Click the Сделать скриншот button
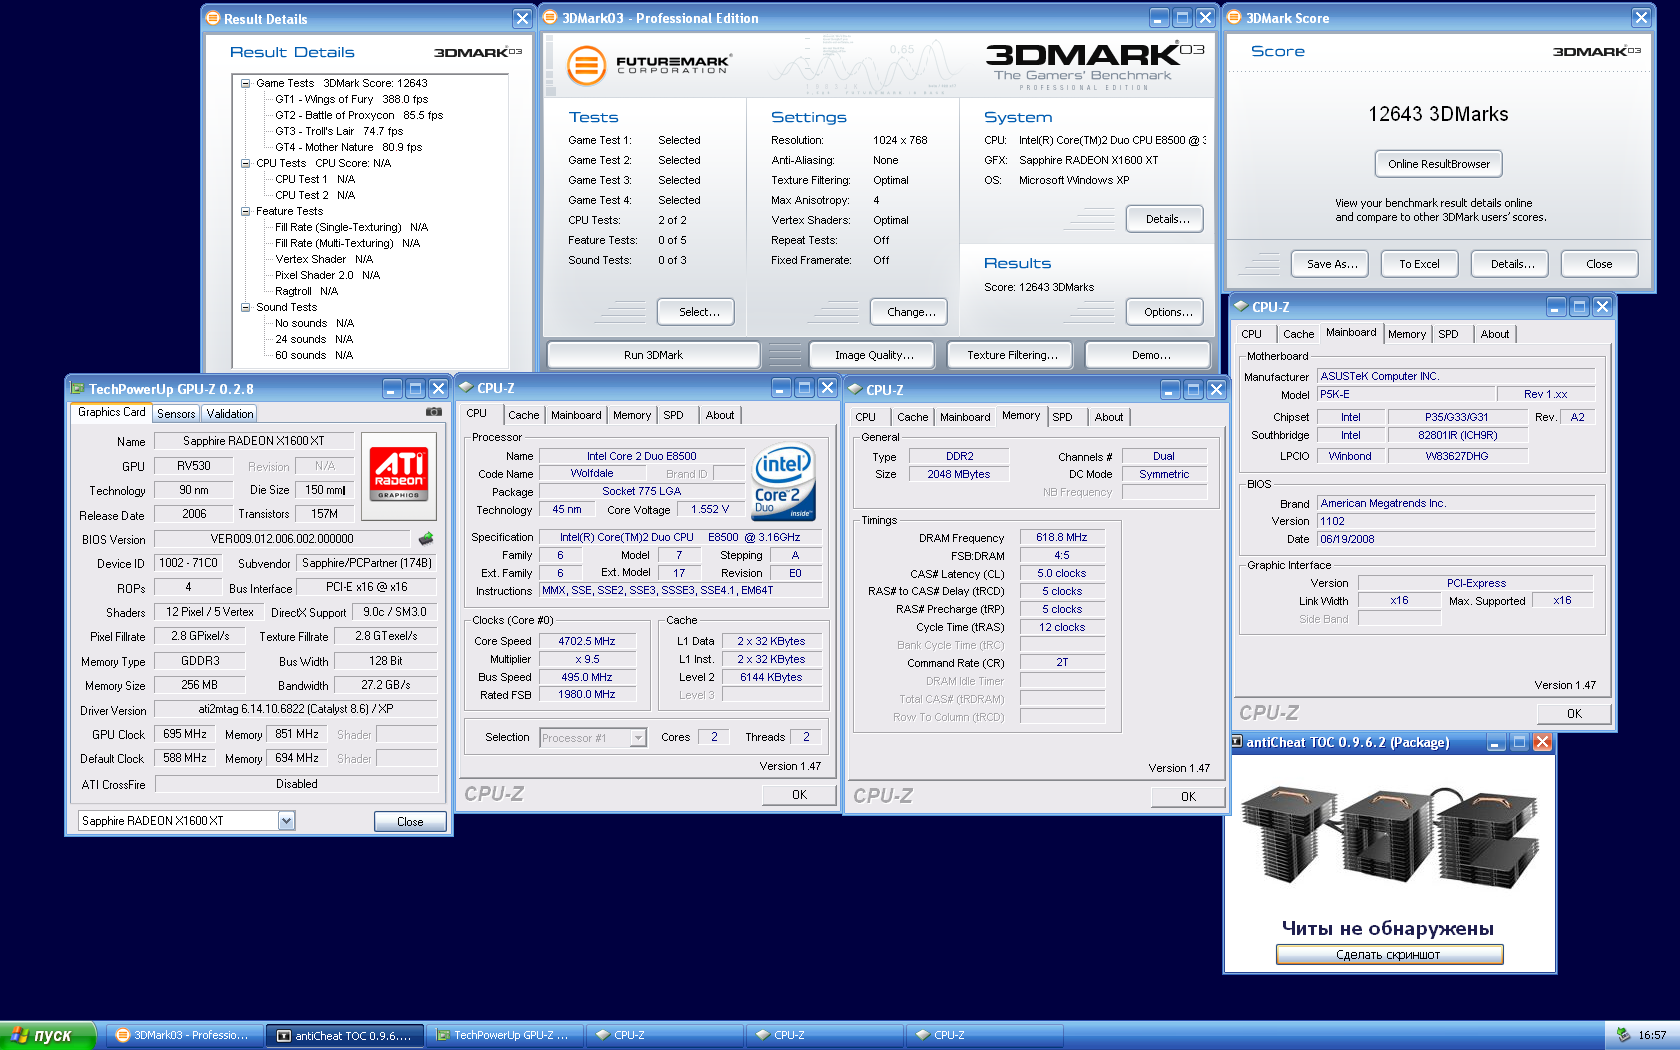 [1389, 955]
